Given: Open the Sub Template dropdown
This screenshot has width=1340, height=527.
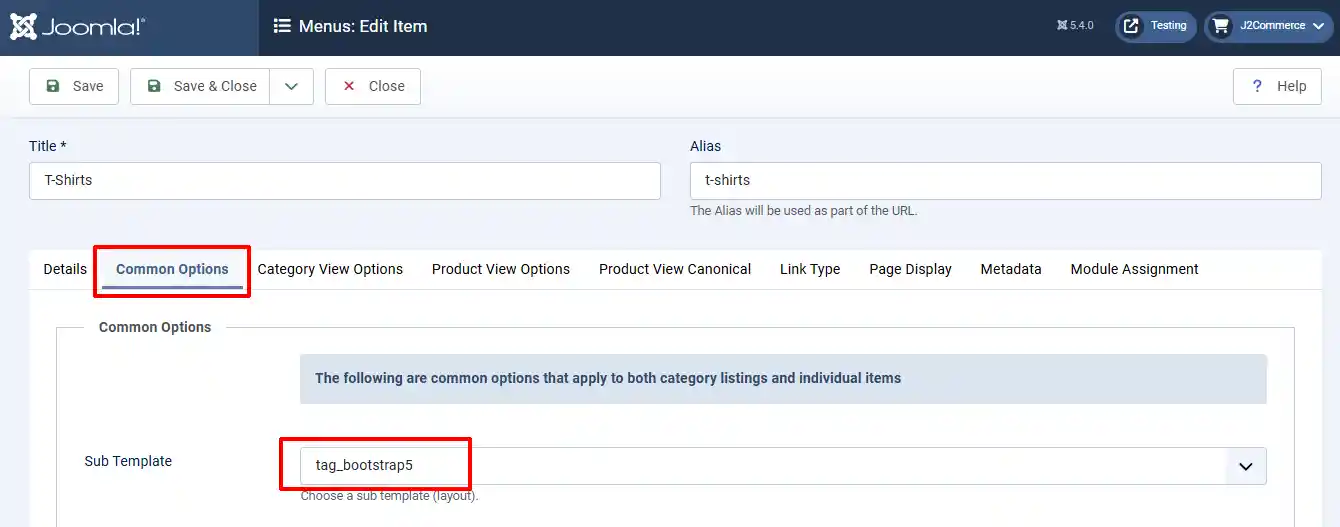Looking at the screenshot, I should pos(783,466).
